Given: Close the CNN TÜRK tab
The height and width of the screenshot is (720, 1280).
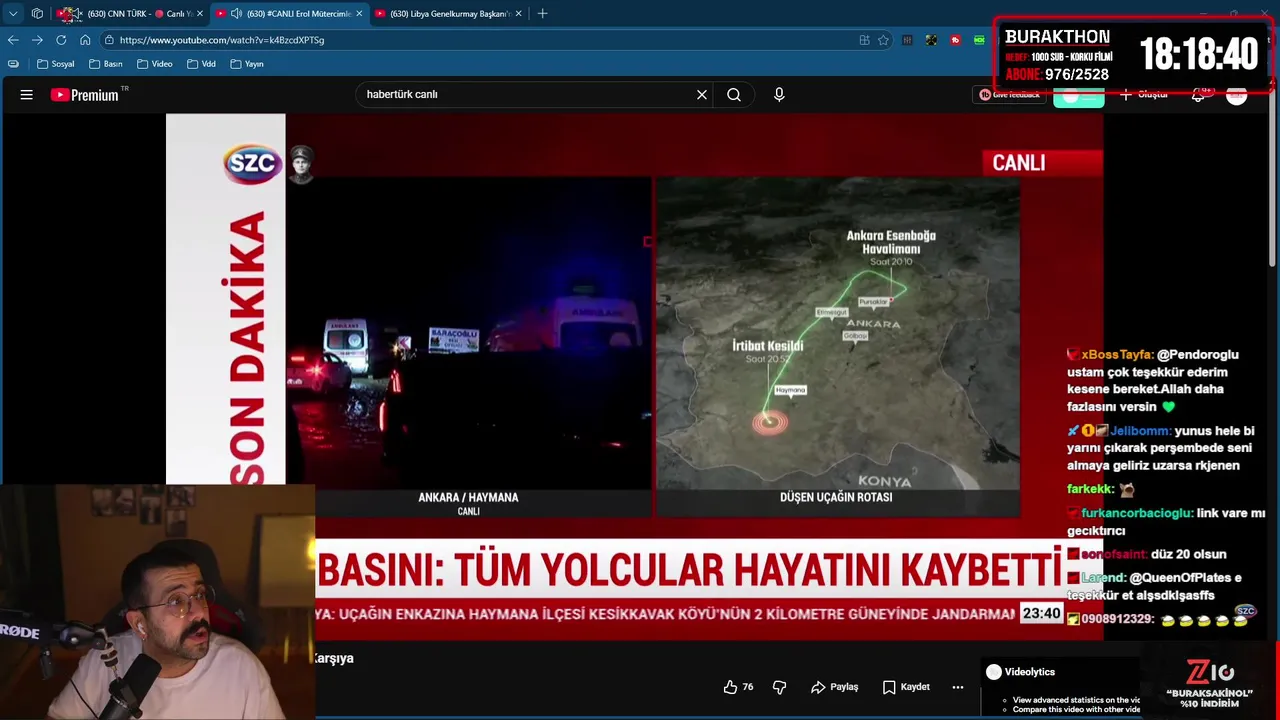Looking at the screenshot, I should tap(199, 14).
